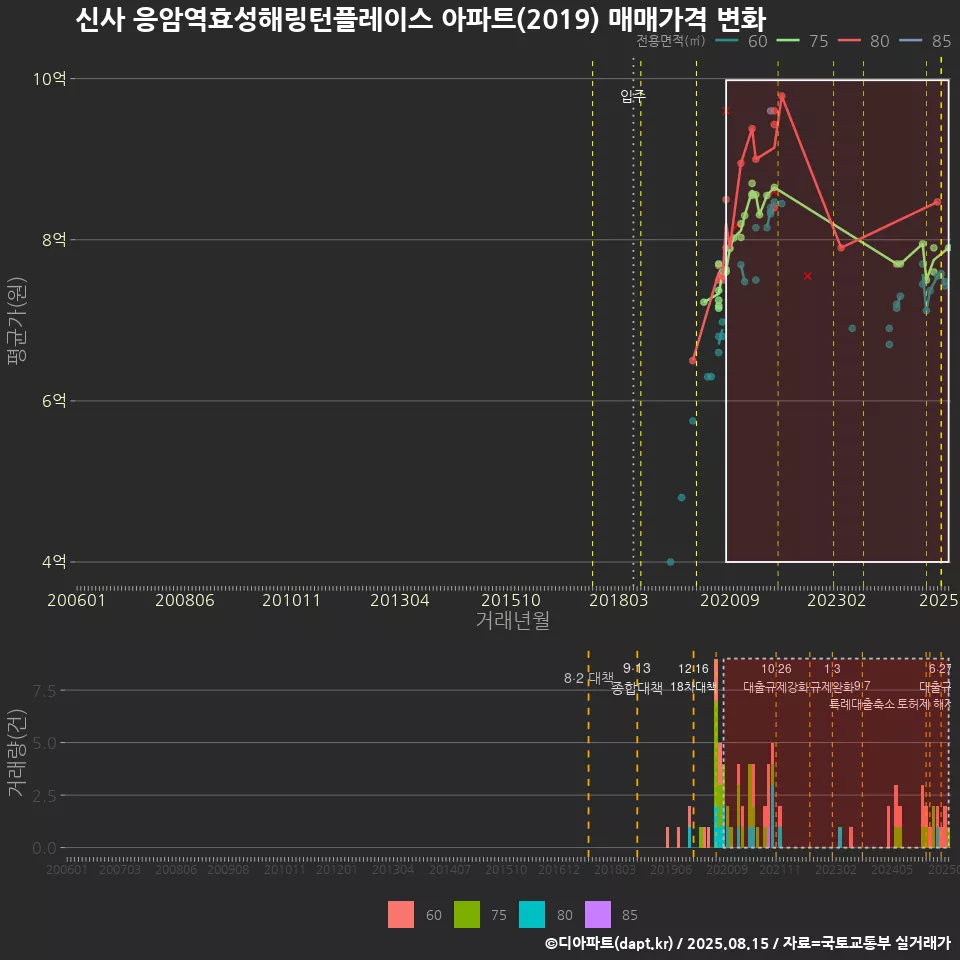The image size is (960, 960).
Task: Click the green 75 swatch in bottom legend
Action: pos(467,915)
